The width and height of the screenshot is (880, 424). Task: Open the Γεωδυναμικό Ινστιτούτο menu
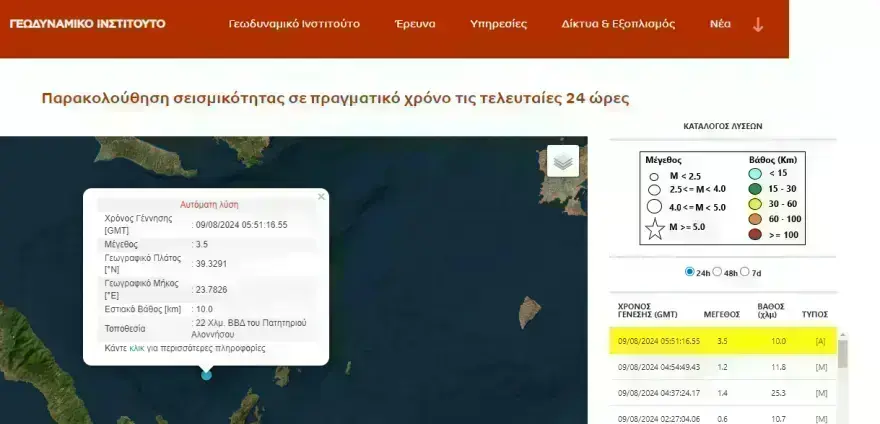click(x=294, y=24)
